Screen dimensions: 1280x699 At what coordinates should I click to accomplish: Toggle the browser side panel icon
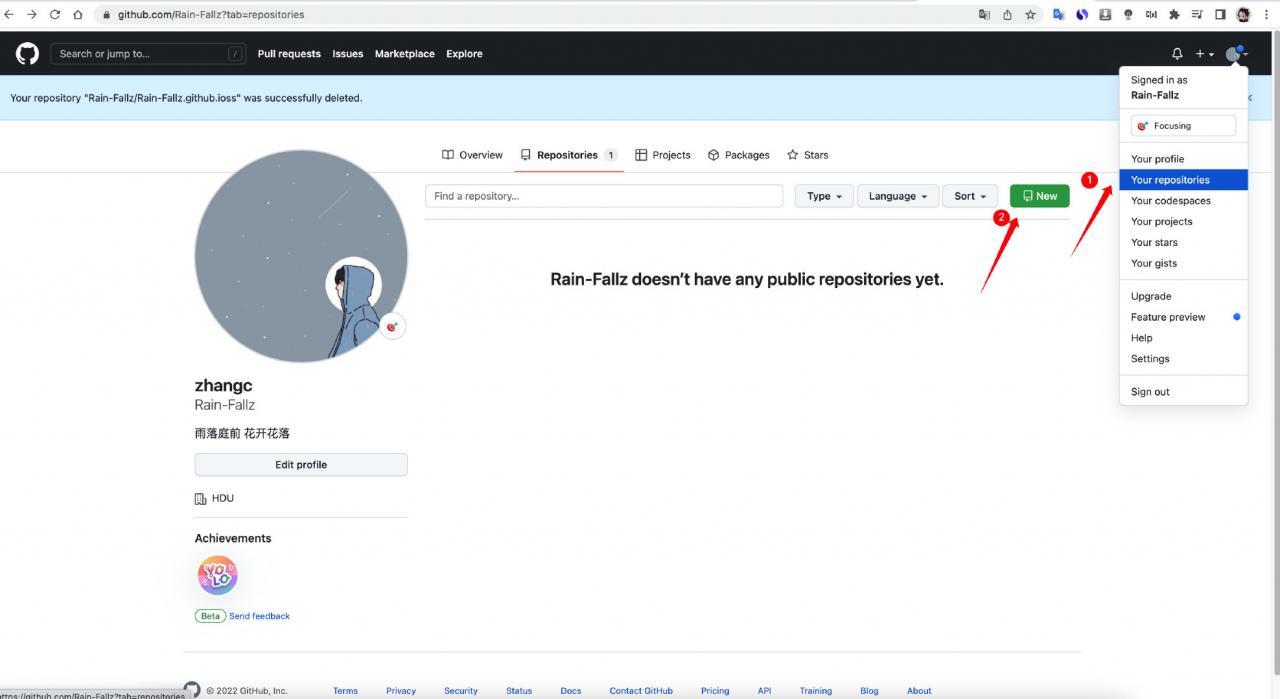[x=1220, y=15]
